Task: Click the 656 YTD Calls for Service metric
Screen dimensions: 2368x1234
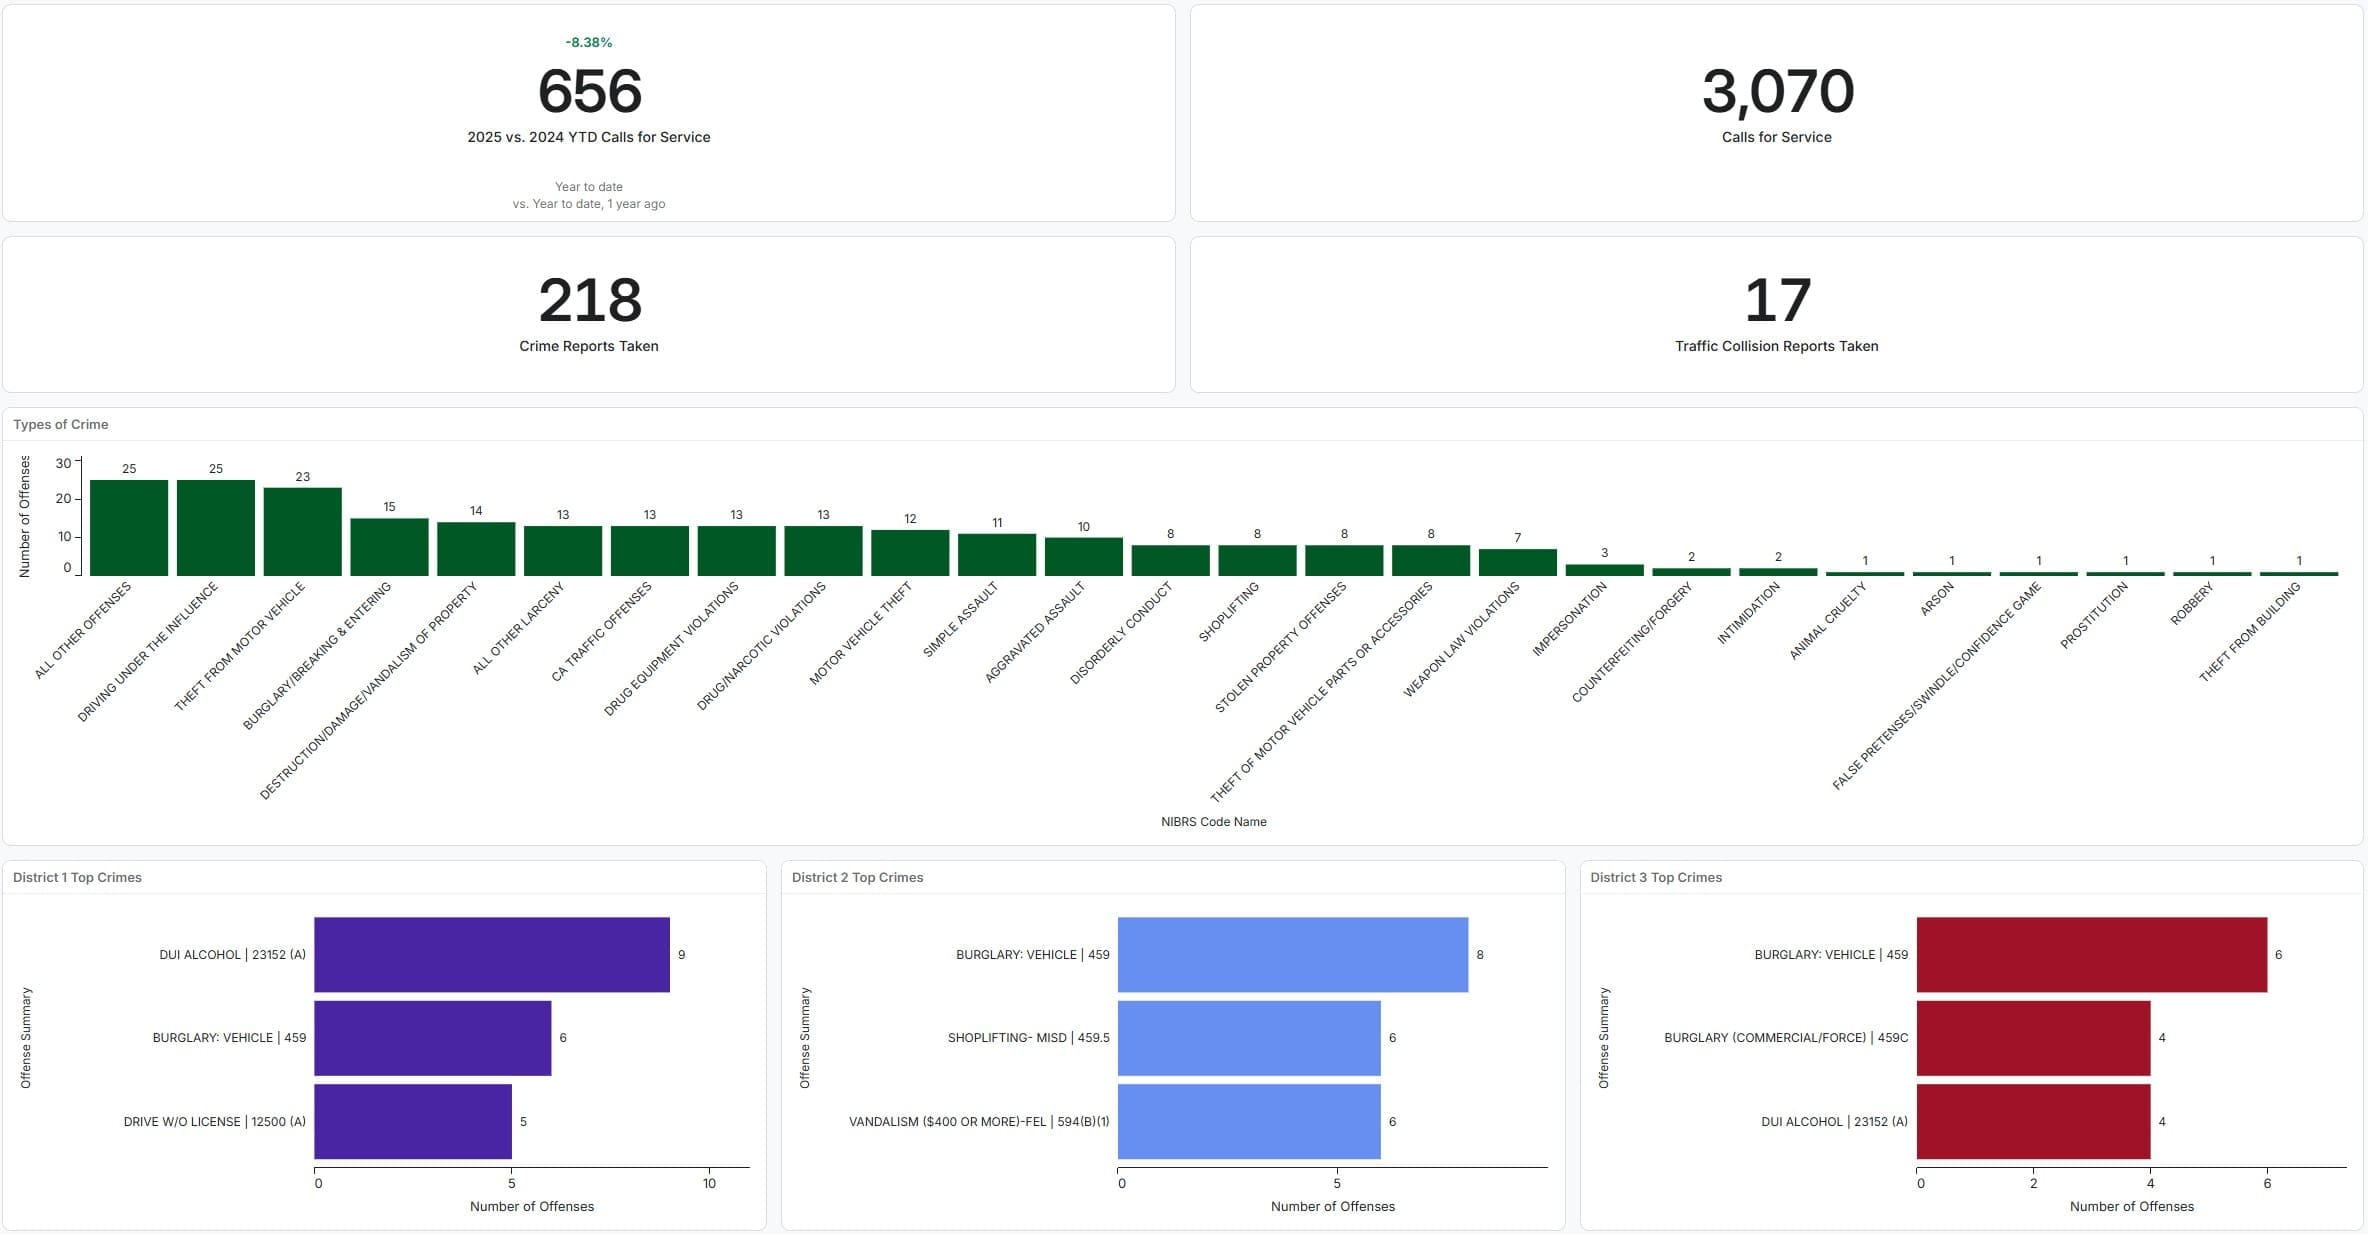Action: pyautogui.click(x=589, y=92)
